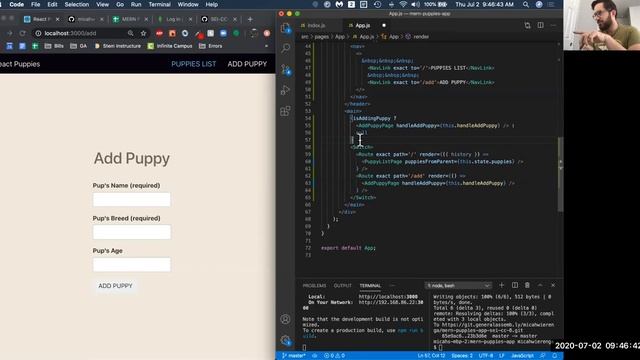Screen dimensions: 640x360
Task: Add a new terminal with the plus icon
Action: click(x=502, y=285)
